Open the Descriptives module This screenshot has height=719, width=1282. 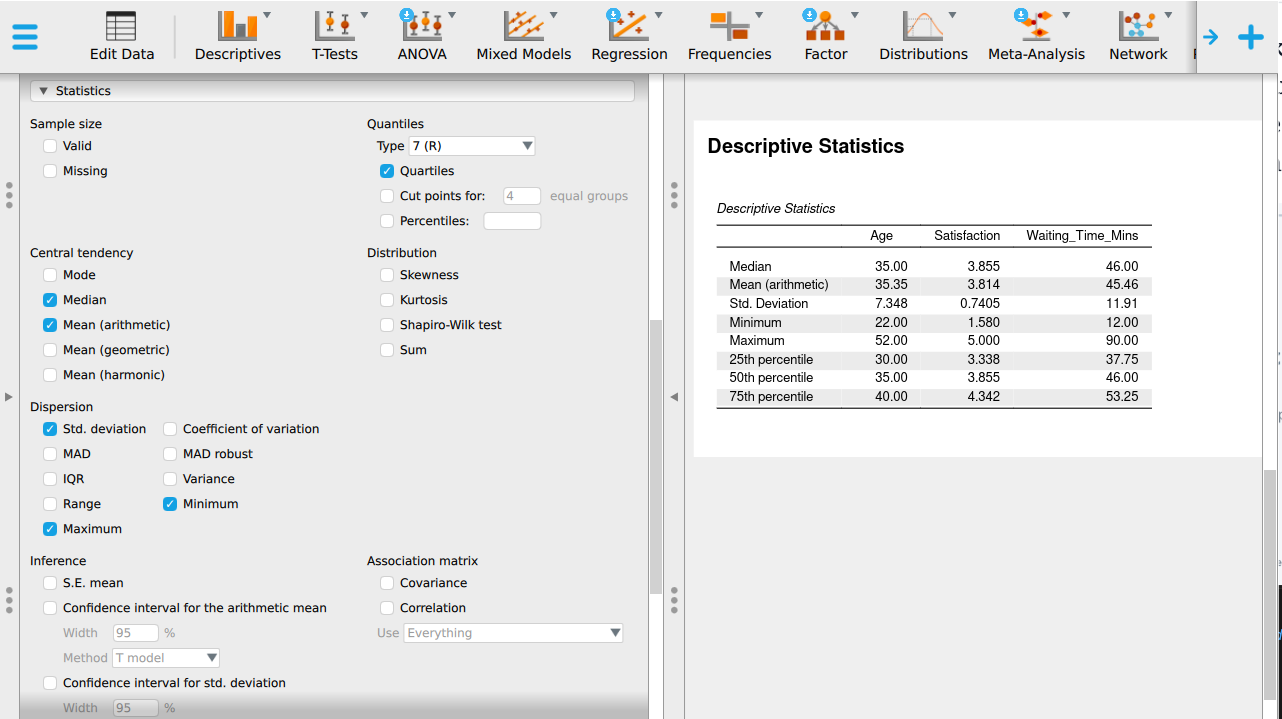click(x=238, y=37)
